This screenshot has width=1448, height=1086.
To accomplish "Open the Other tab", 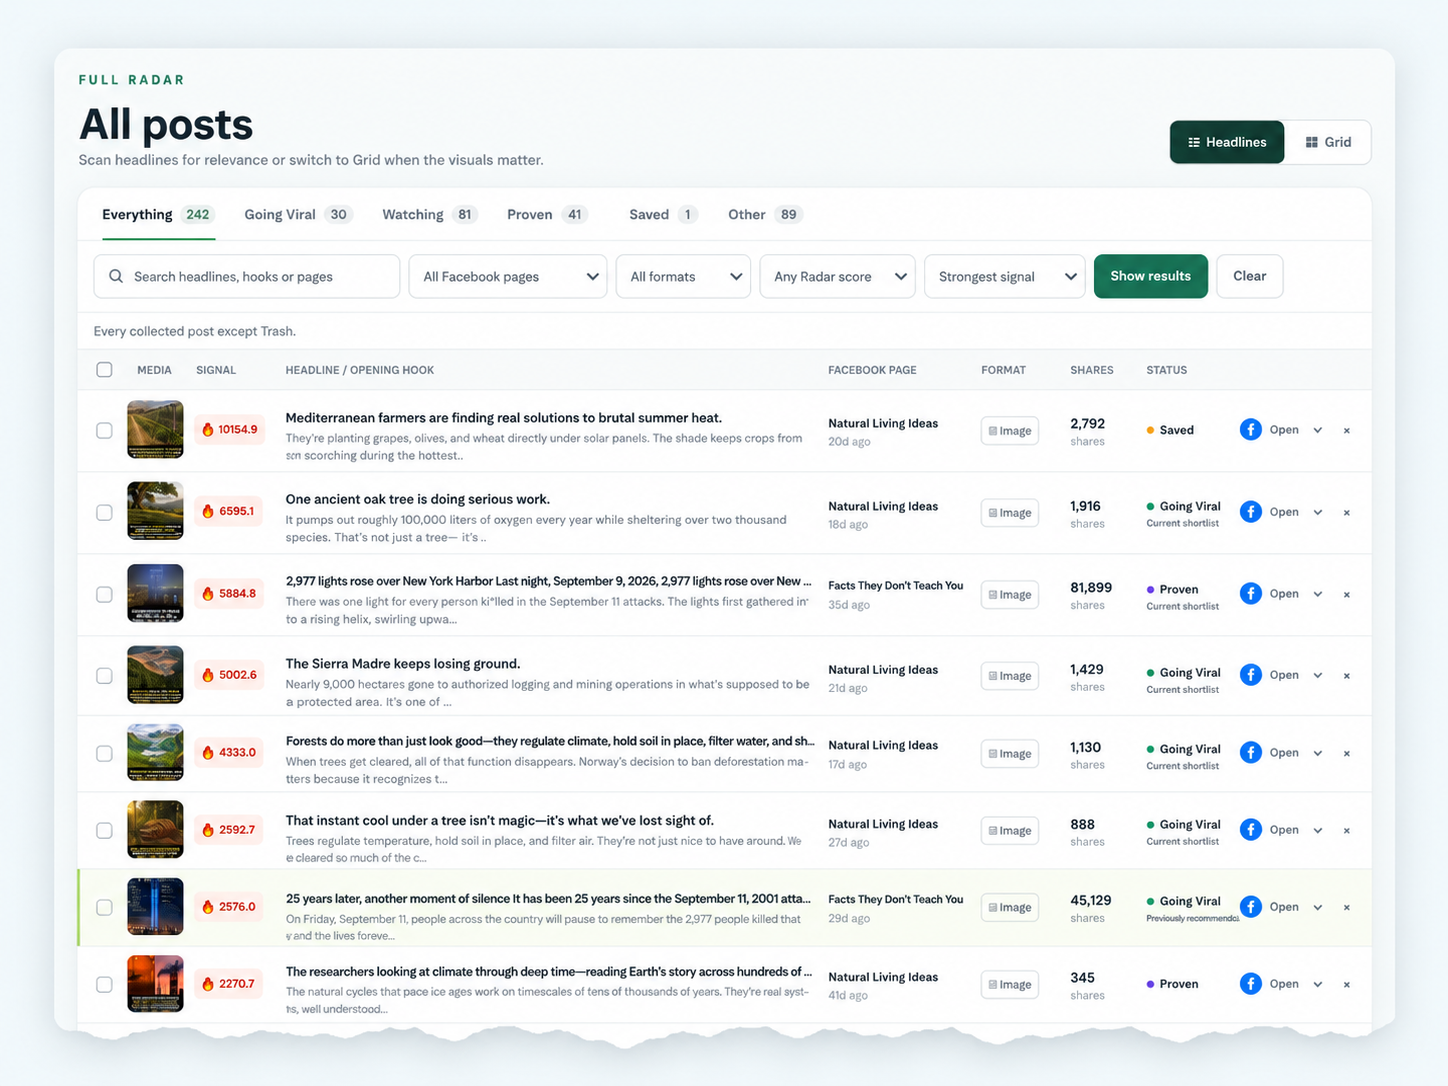I will tap(765, 214).
